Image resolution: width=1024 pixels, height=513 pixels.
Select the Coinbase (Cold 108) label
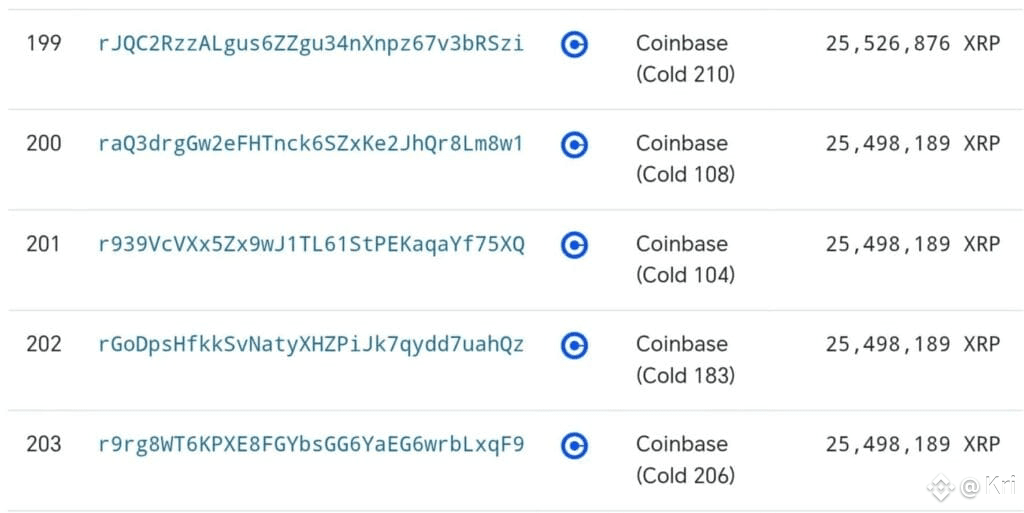point(685,159)
